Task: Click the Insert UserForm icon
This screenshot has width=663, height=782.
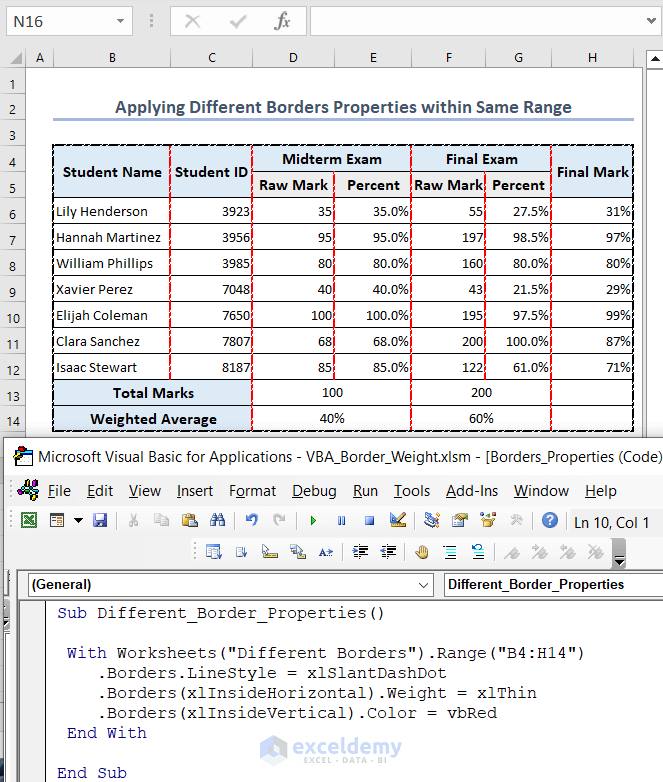Action: pos(57,521)
